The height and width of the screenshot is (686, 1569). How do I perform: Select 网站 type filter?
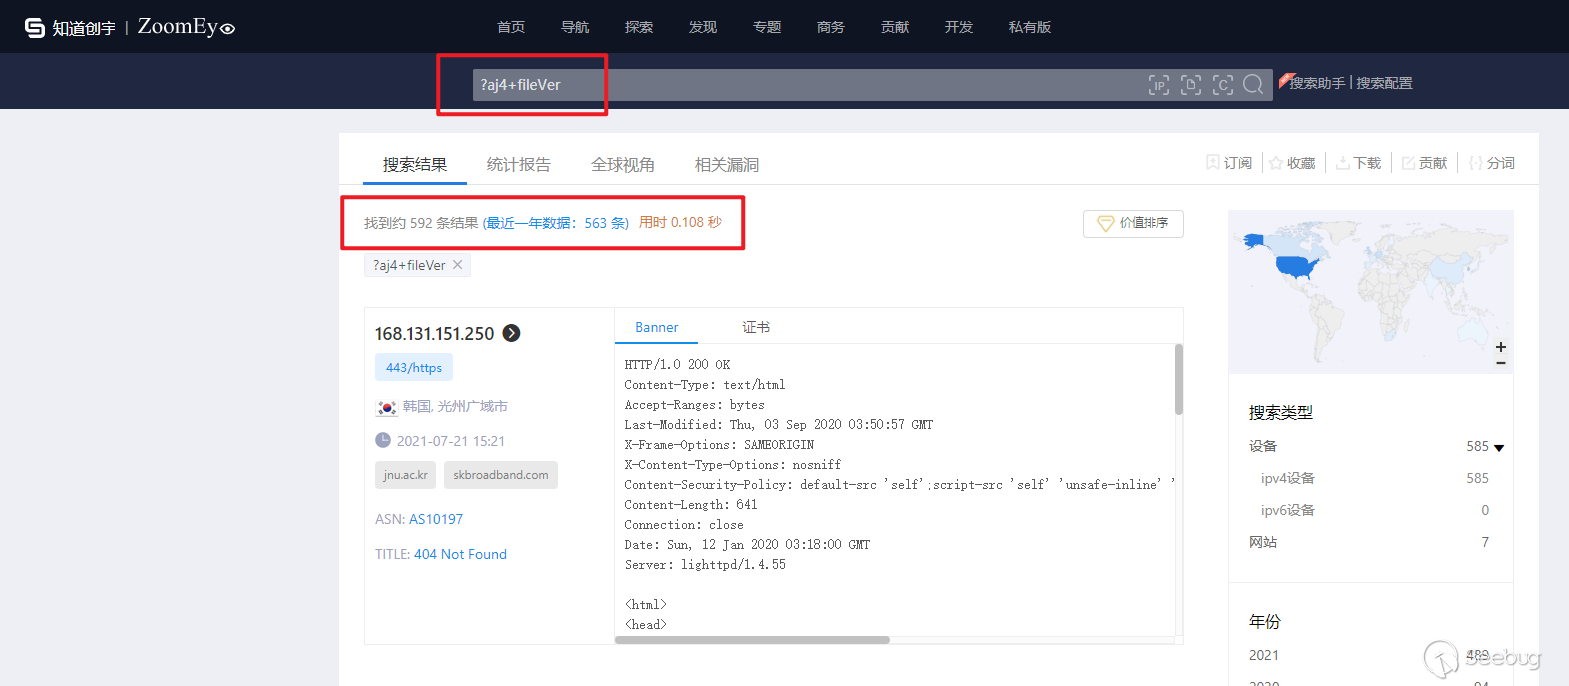(1263, 542)
